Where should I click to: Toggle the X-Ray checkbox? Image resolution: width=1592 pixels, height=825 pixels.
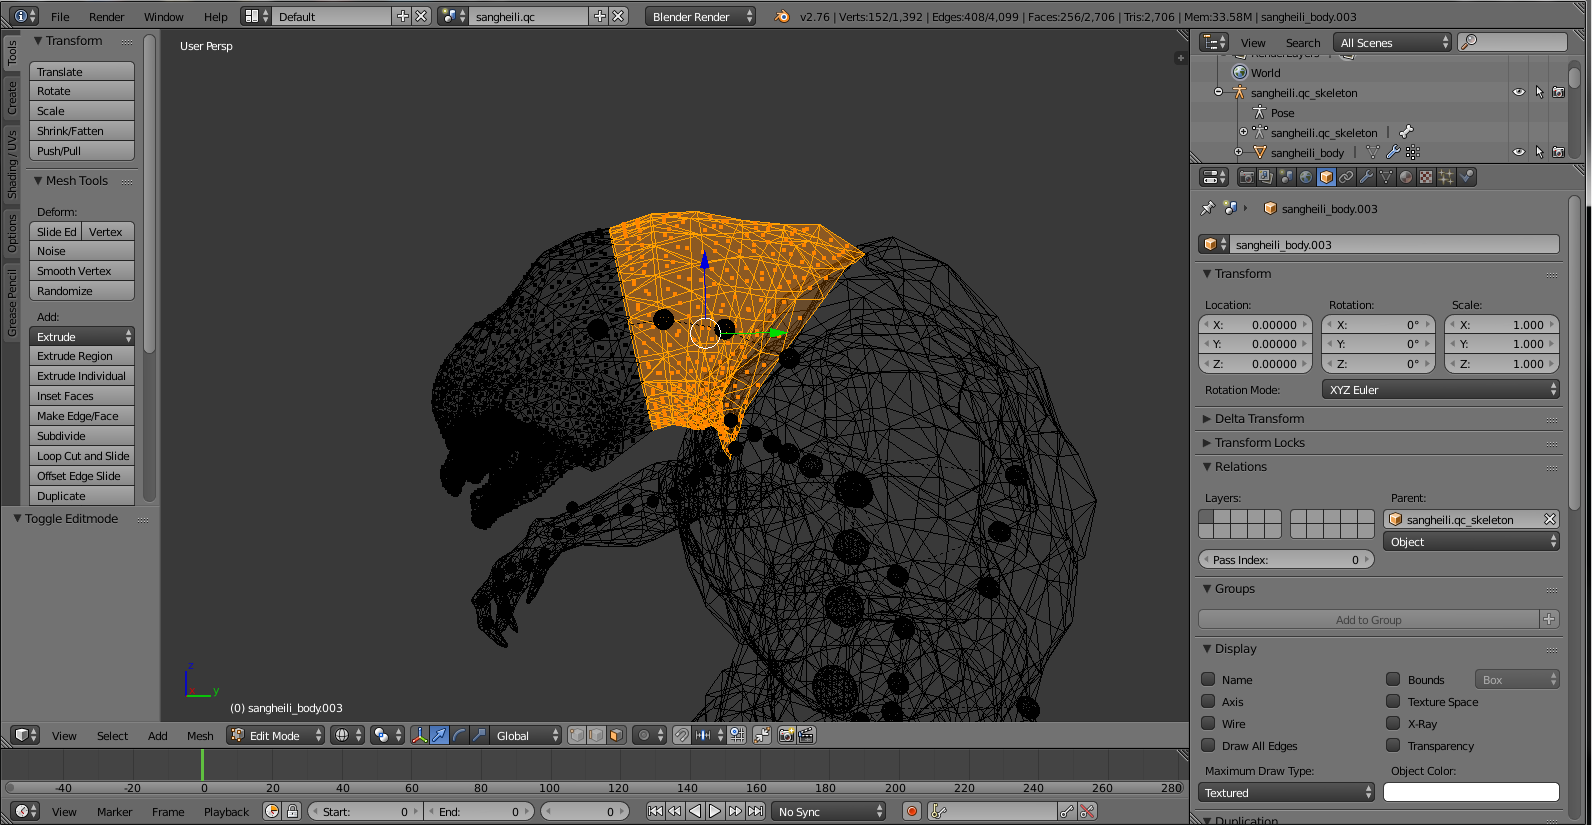1393,723
